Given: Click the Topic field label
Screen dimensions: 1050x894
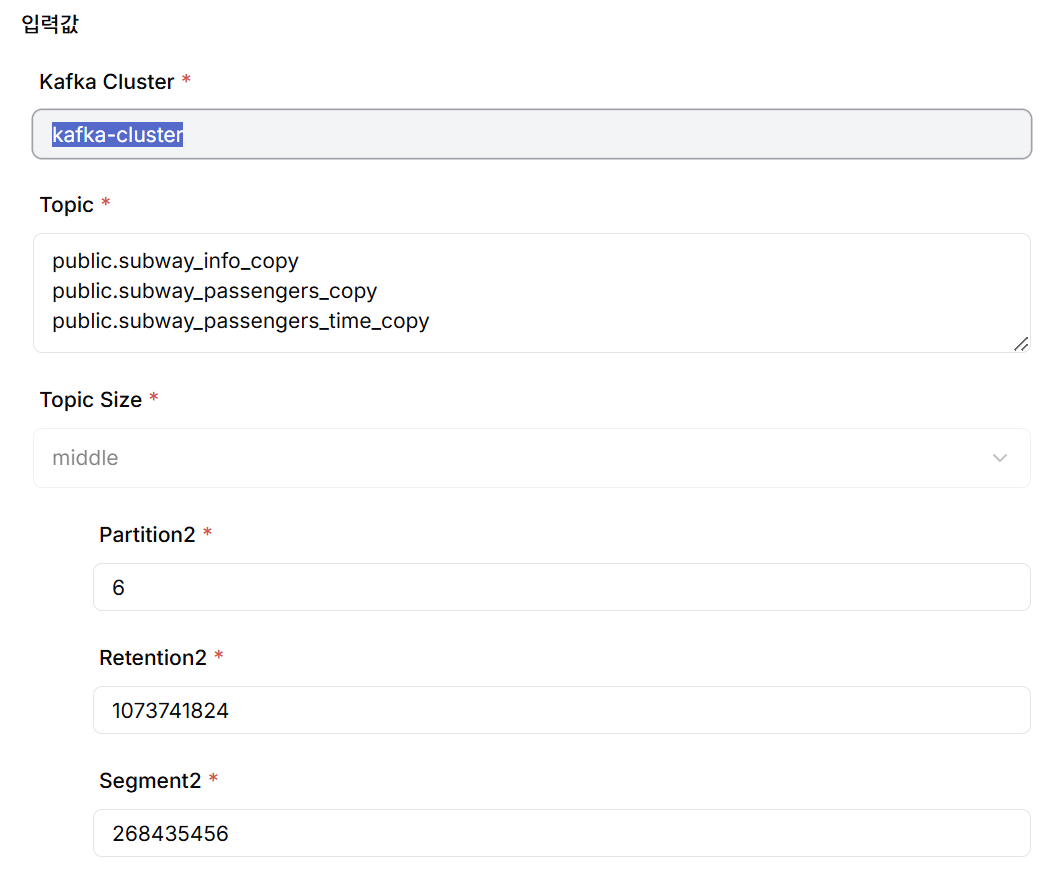Looking at the screenshot, I should click(66, 205).
